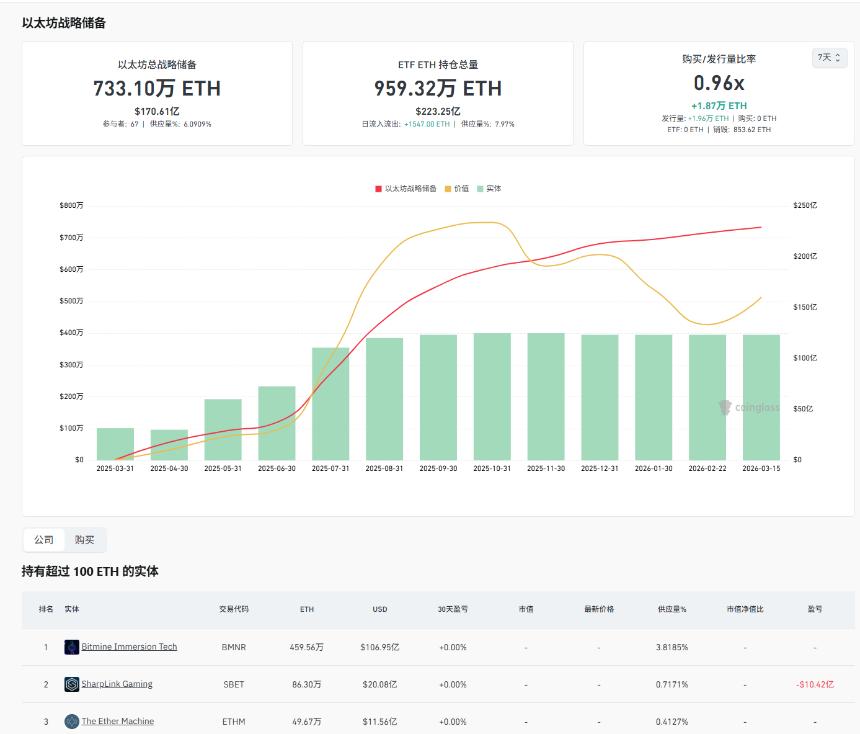This screenshot has height=734, width=860.
Task: Click the coinglass watermark logo on chart
Action: click(x=749, y=407)
